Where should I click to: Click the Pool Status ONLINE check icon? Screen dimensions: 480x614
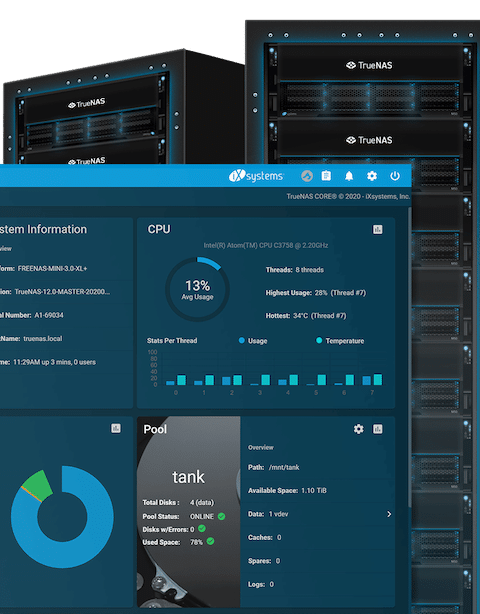pyautogui.click(x=221, y=516)
